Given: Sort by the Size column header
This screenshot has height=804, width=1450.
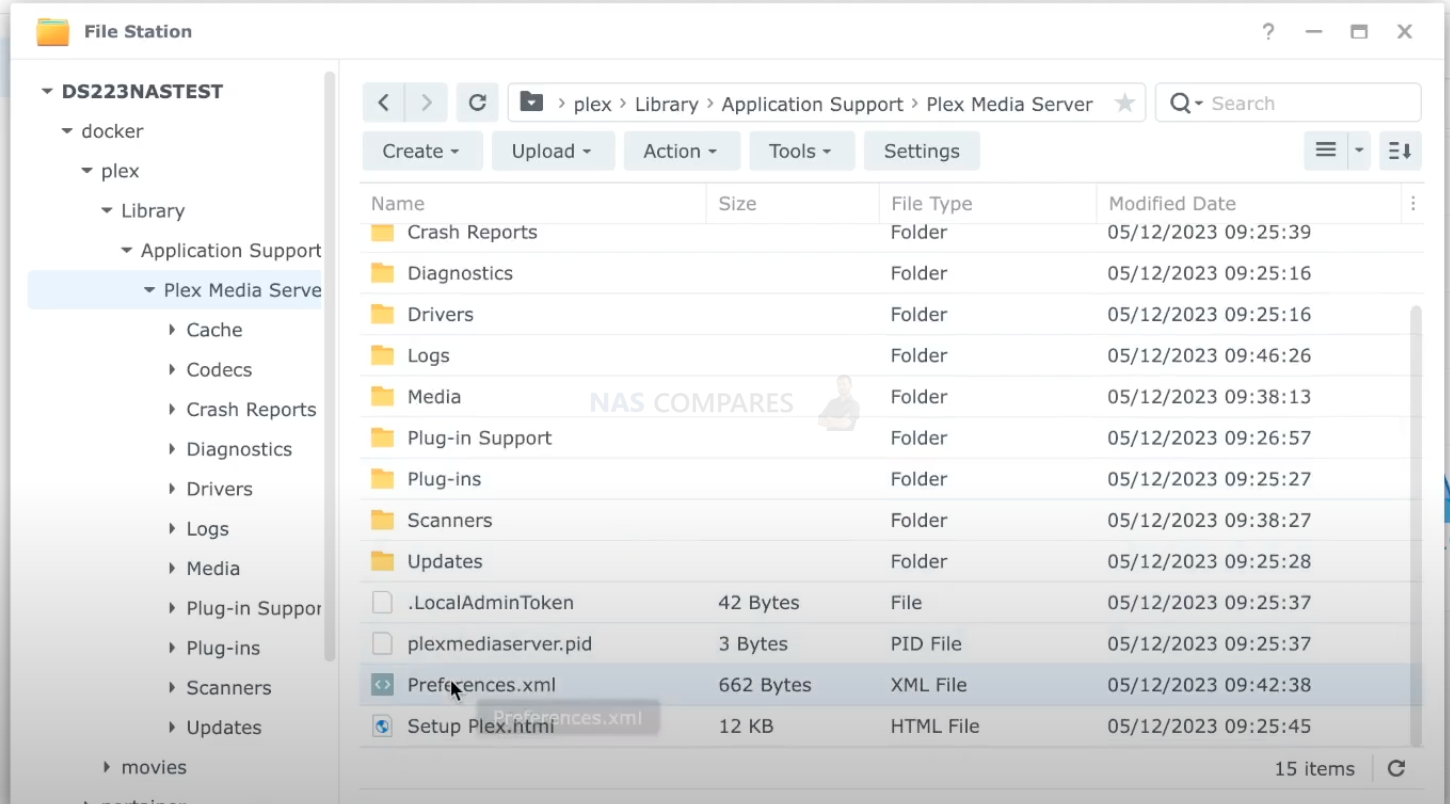Looking at the screenshot, I should [792, 203].
